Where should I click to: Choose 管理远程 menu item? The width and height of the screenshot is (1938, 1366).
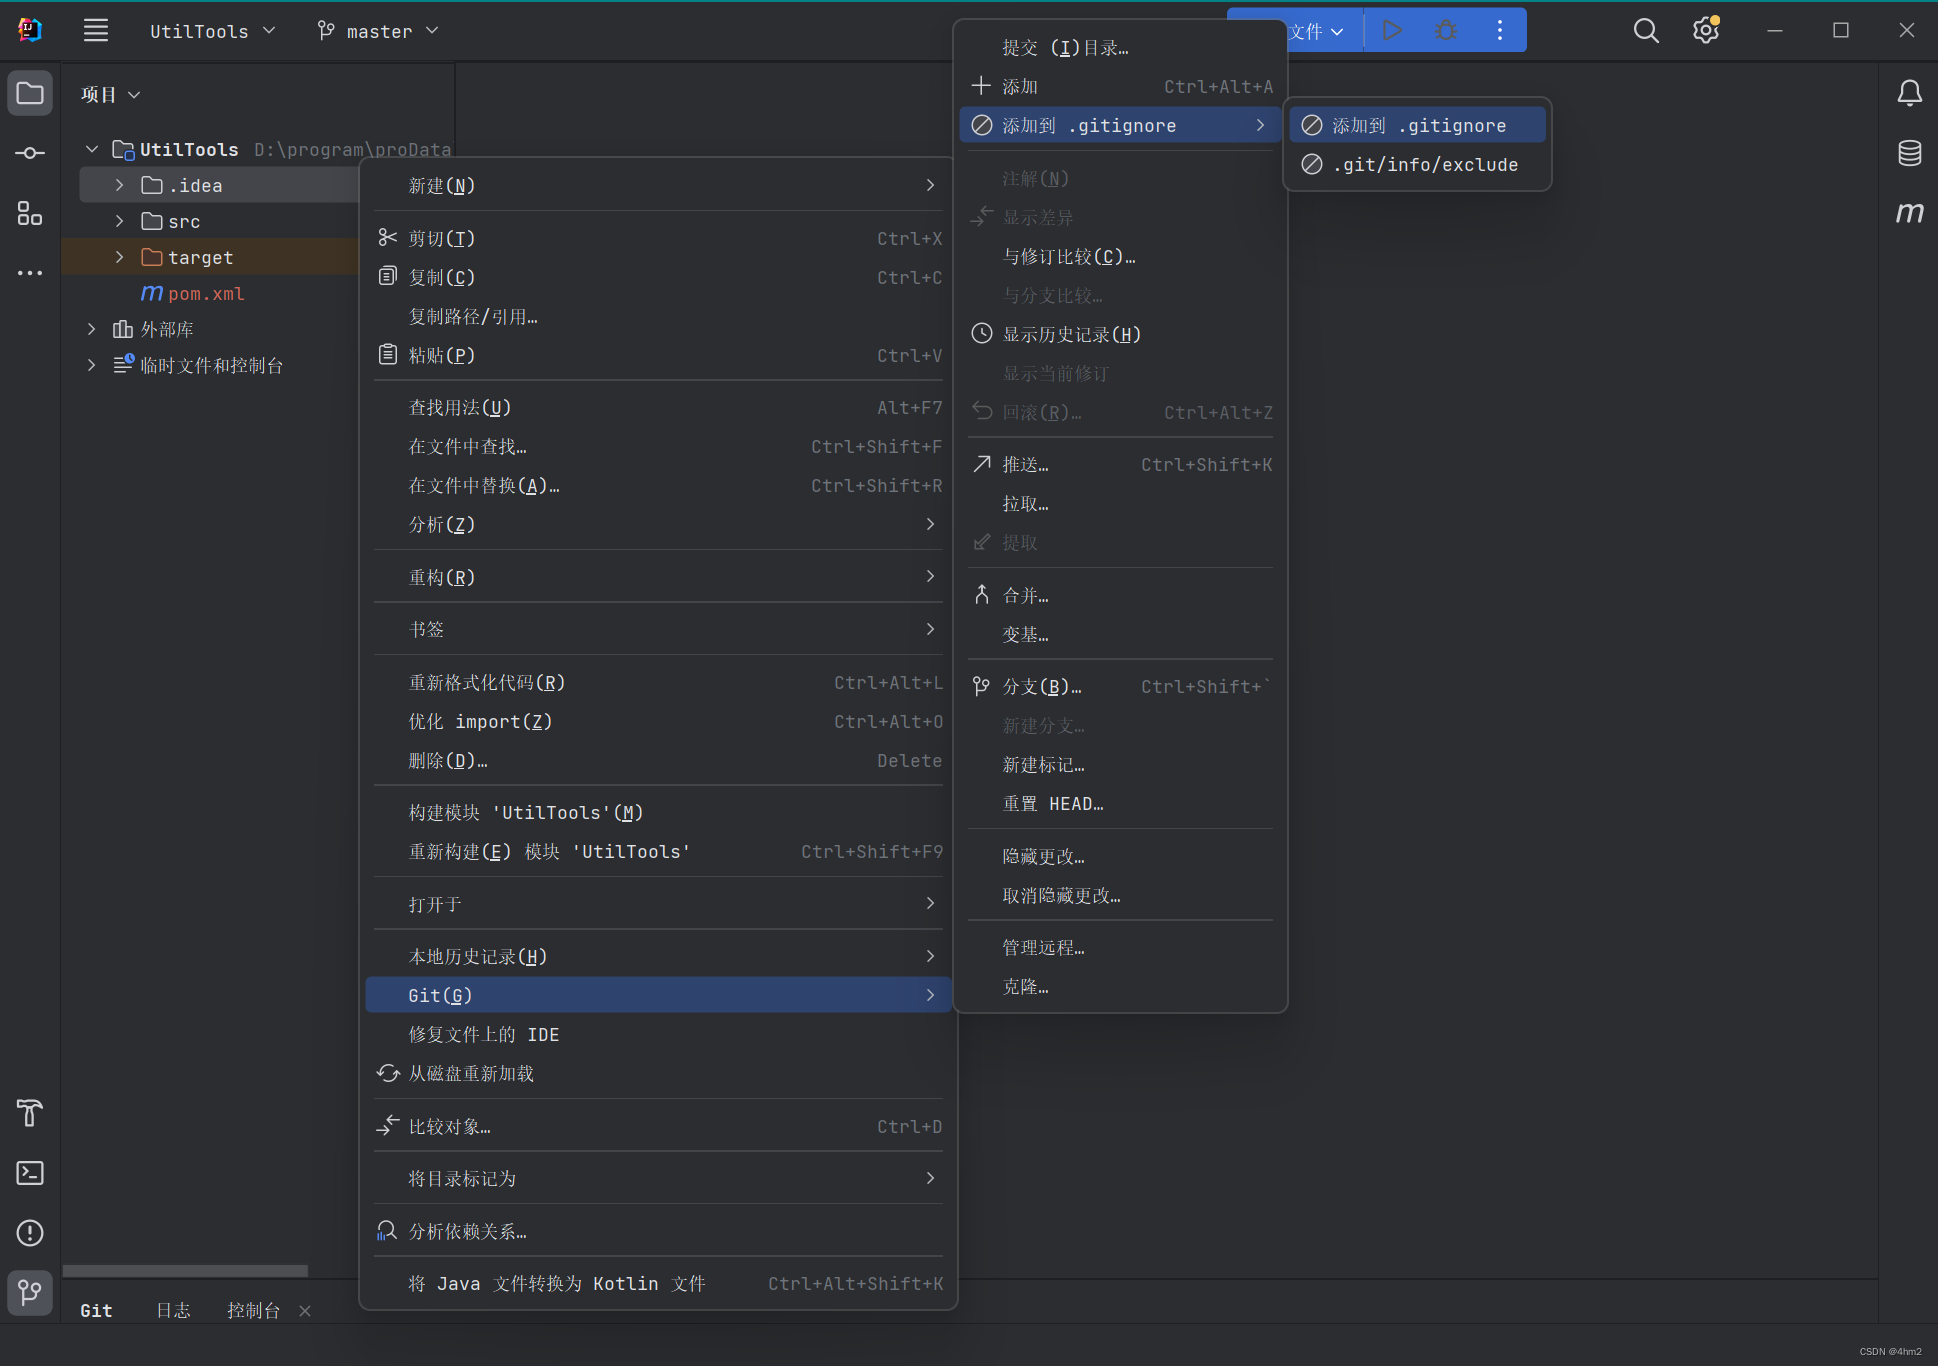[x=1120, y=947]
